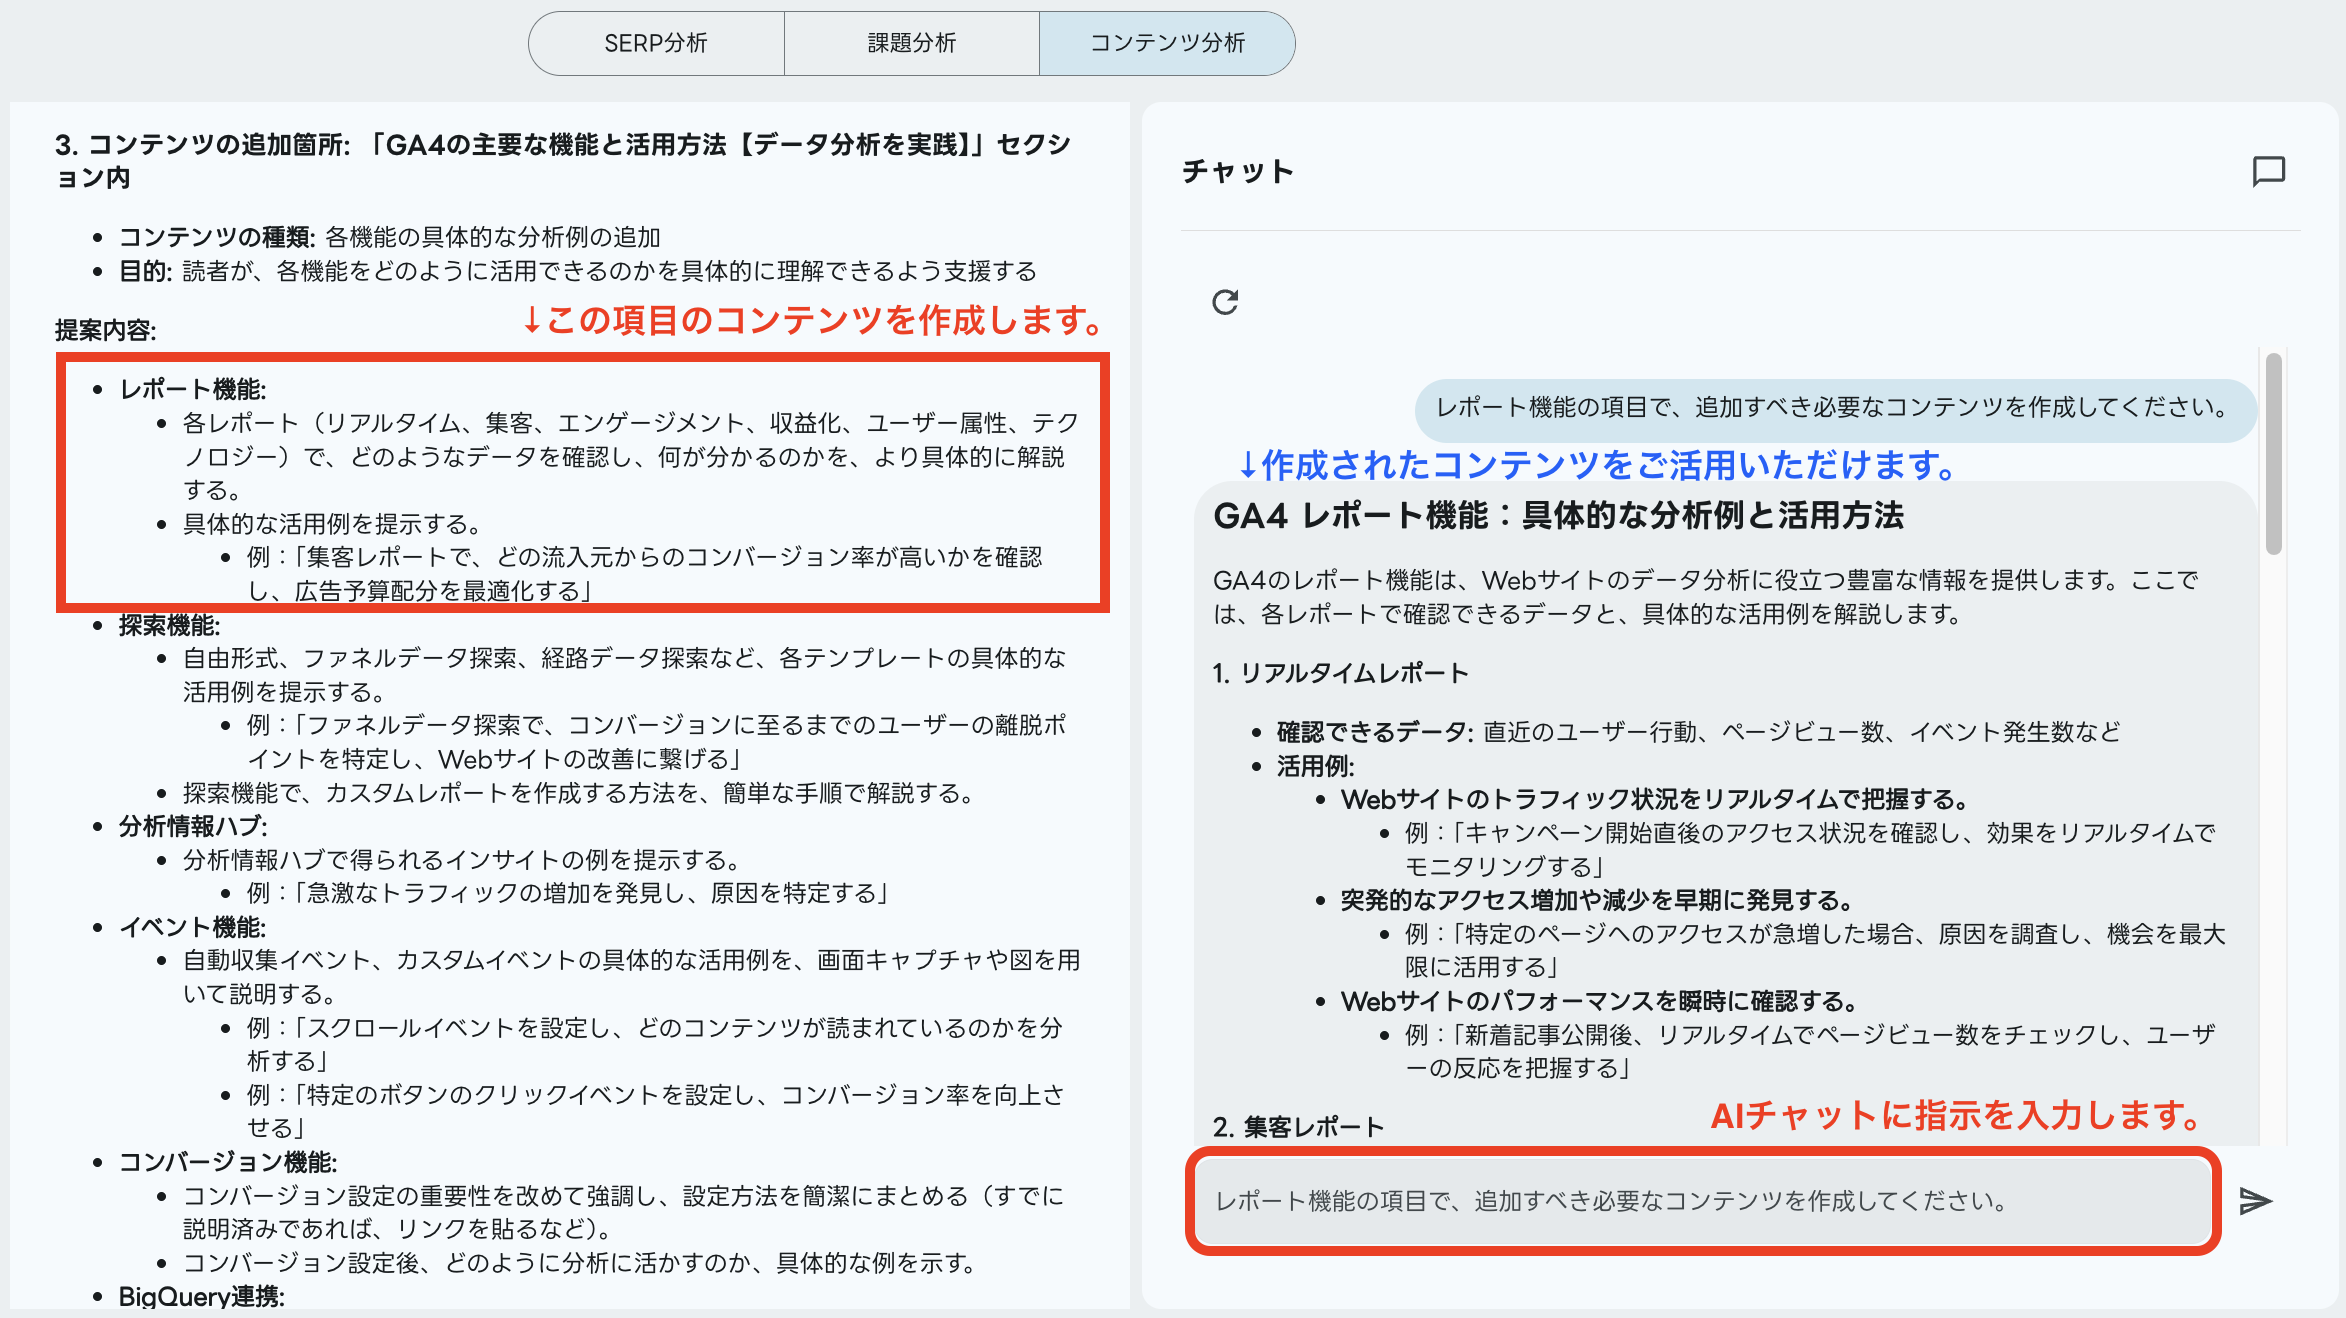Click the 提案内容: label
This screenshot has height=1318, width=2346.
point(106,330)
